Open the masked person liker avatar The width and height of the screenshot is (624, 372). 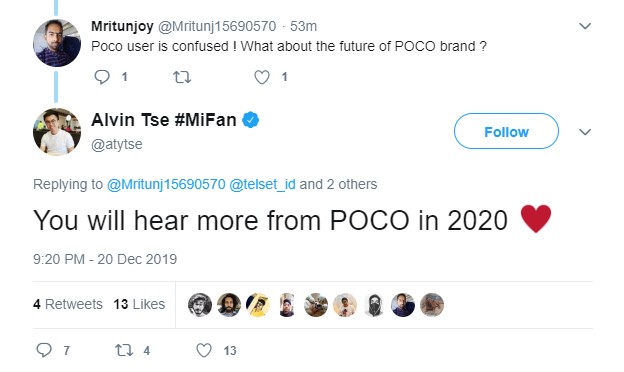point(374,305)
